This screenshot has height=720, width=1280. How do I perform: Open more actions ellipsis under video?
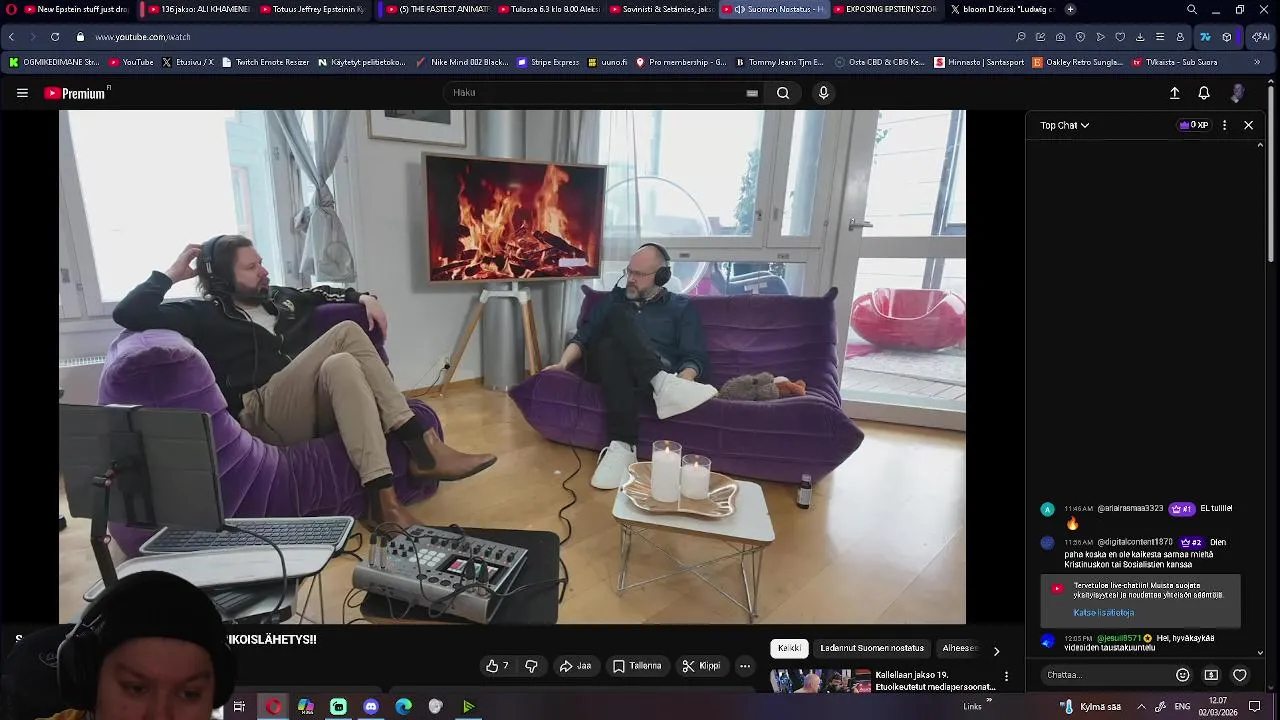[745, 666]
